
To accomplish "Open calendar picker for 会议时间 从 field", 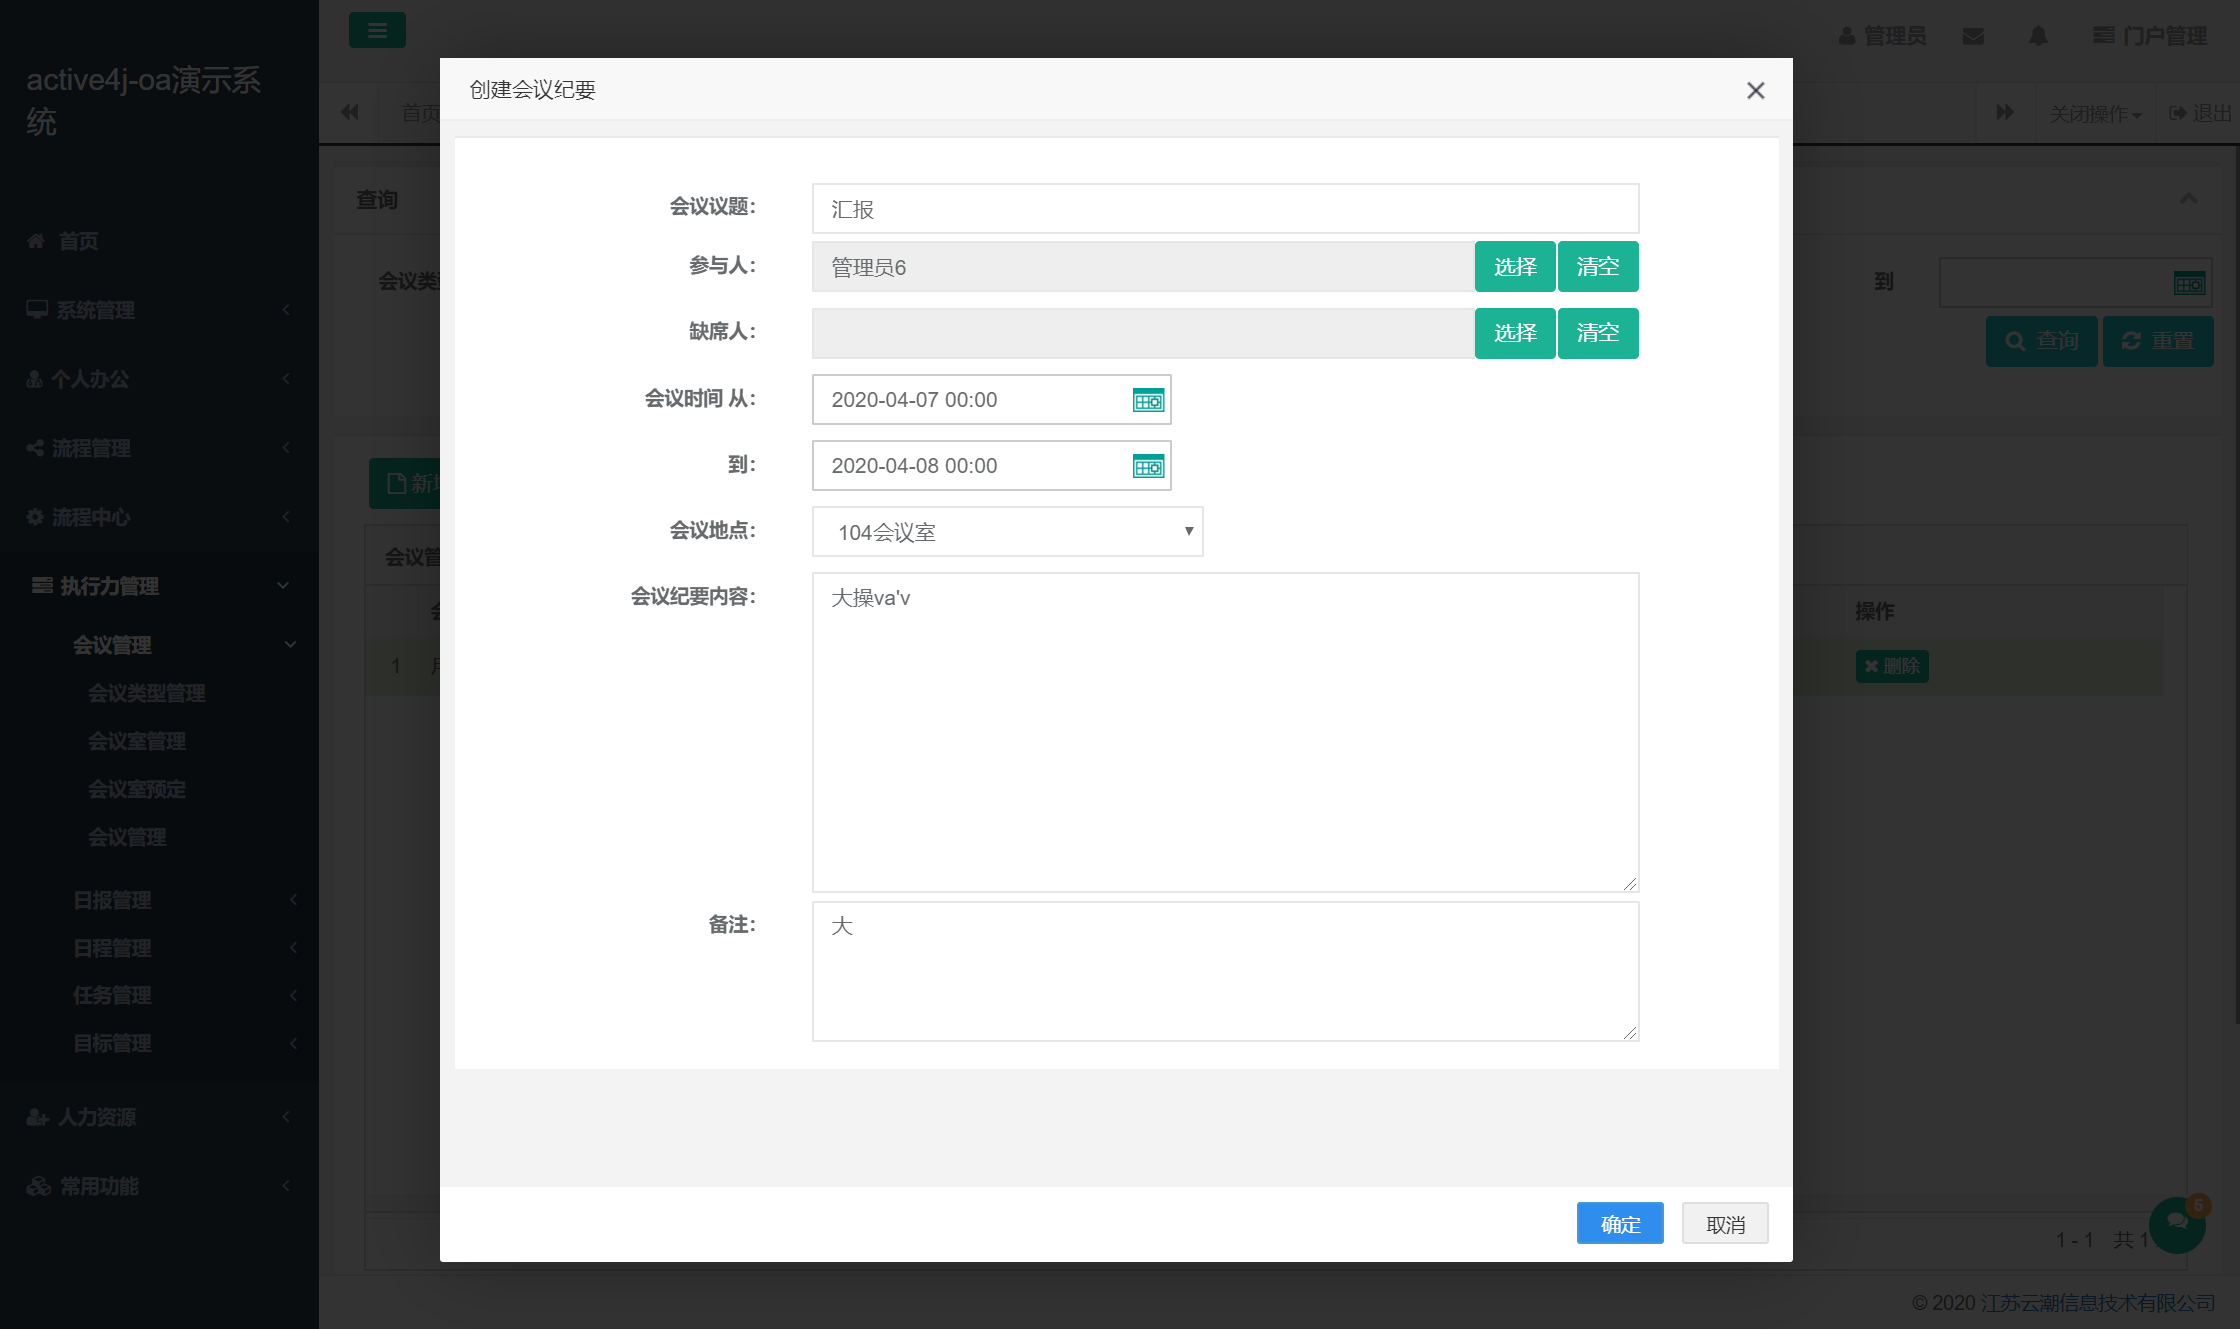I will 1149,399.
